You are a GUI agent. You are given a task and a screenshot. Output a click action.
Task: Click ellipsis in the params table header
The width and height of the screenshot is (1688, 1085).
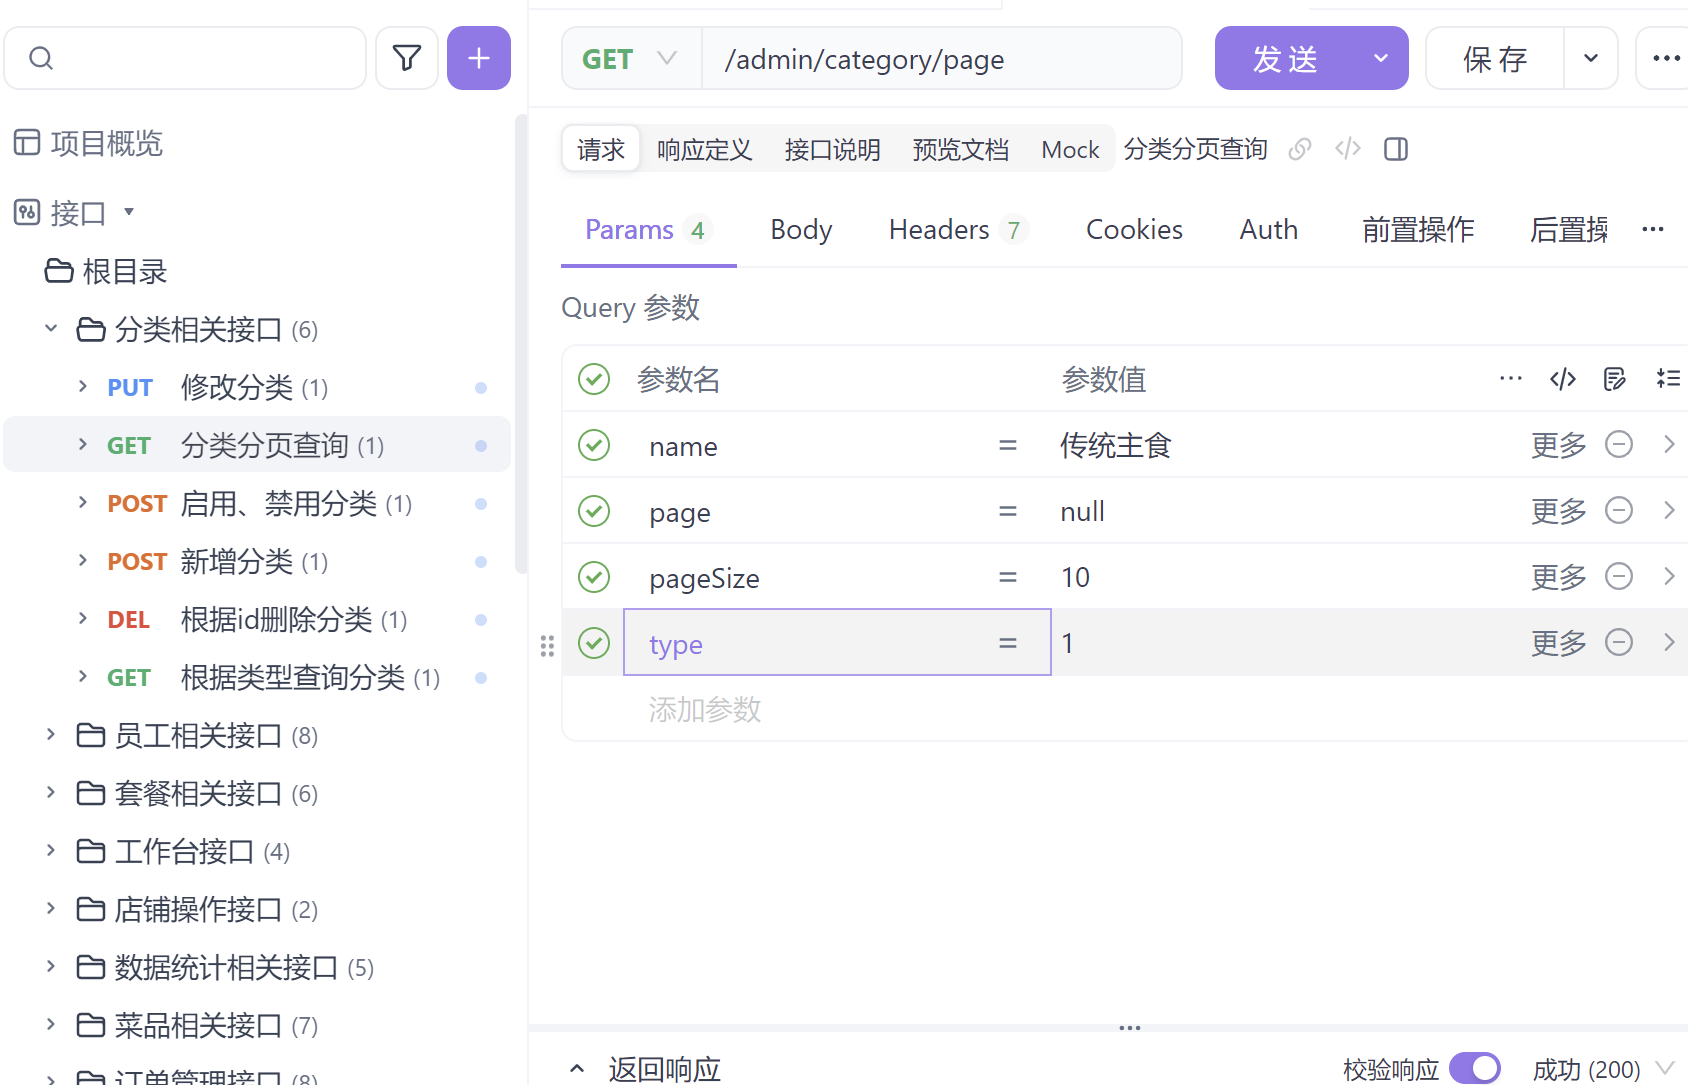tap(1511, 378)
